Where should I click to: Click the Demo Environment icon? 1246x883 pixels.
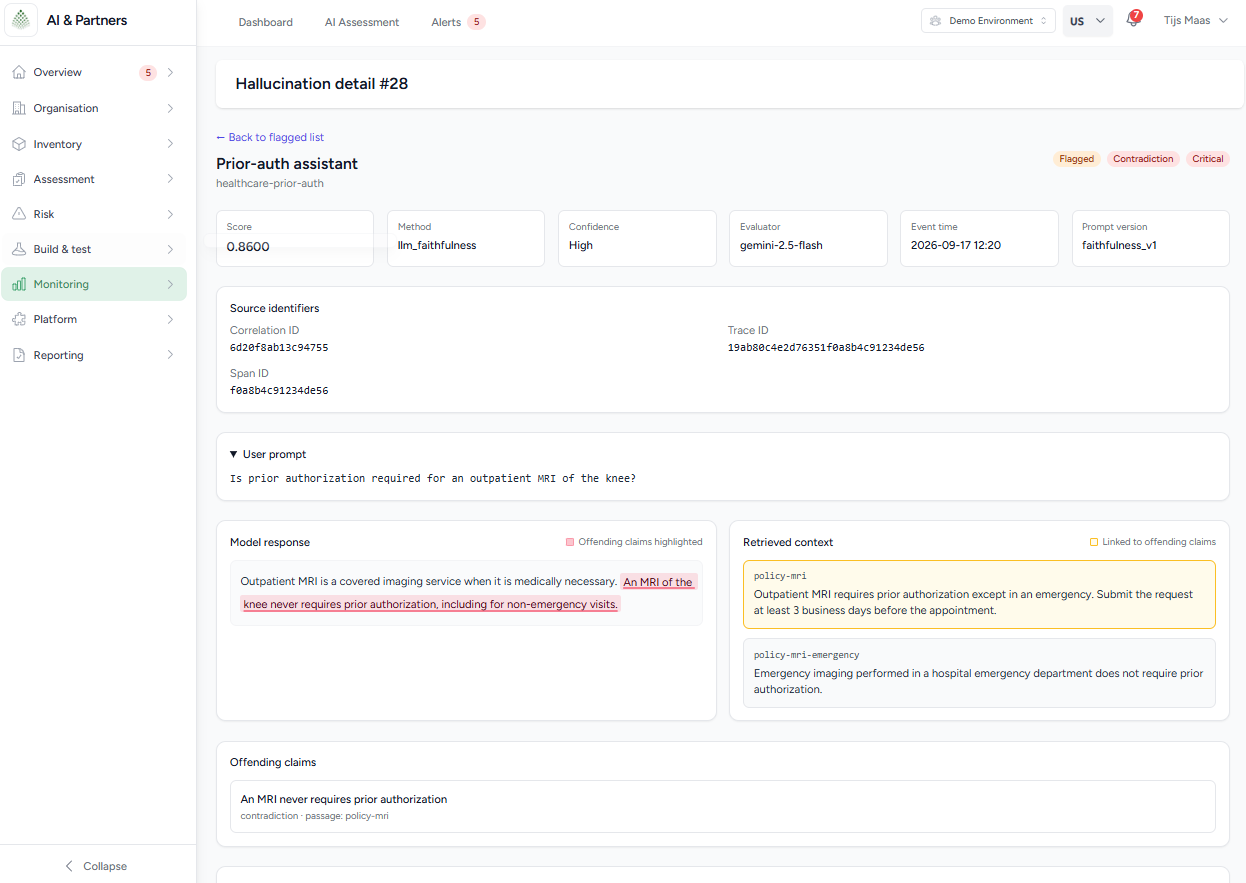(936, 21)
